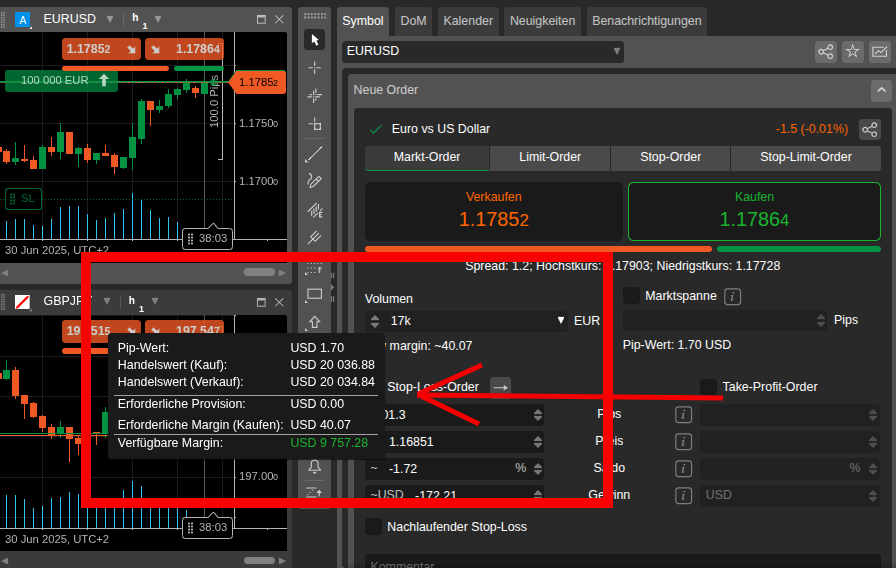Select the crosshair tool in the drawing toolbar

[x=314, y=68]
